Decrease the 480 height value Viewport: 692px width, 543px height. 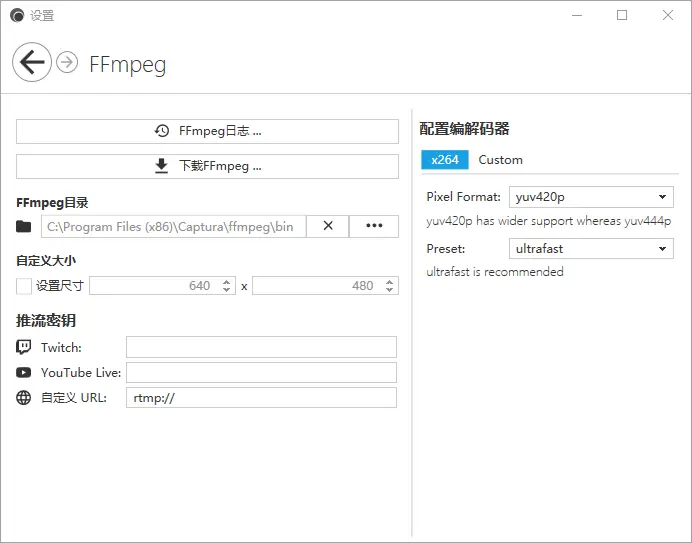coord(389,290)
